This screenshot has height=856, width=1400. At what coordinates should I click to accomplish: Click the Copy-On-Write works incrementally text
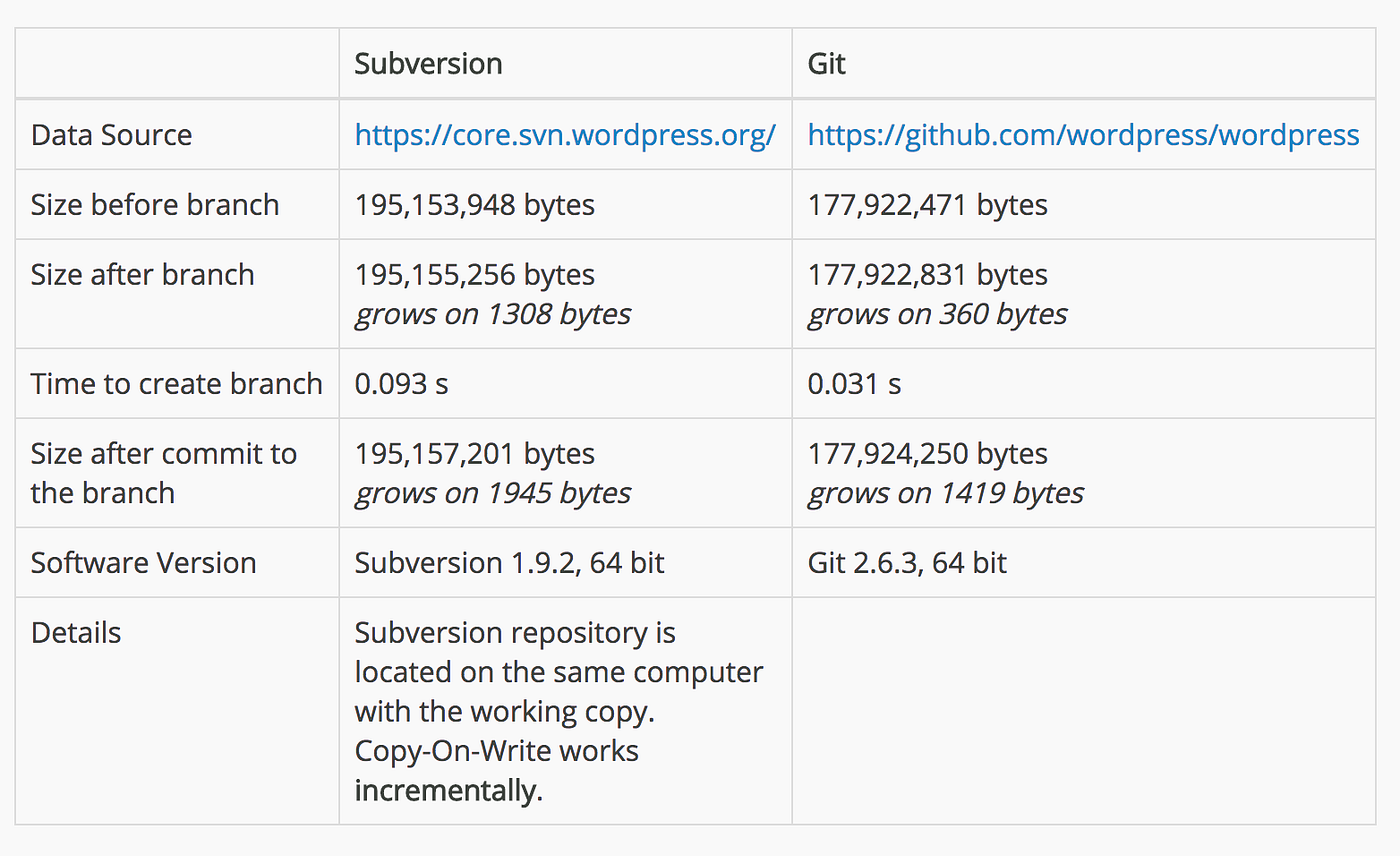coord(497,771)
